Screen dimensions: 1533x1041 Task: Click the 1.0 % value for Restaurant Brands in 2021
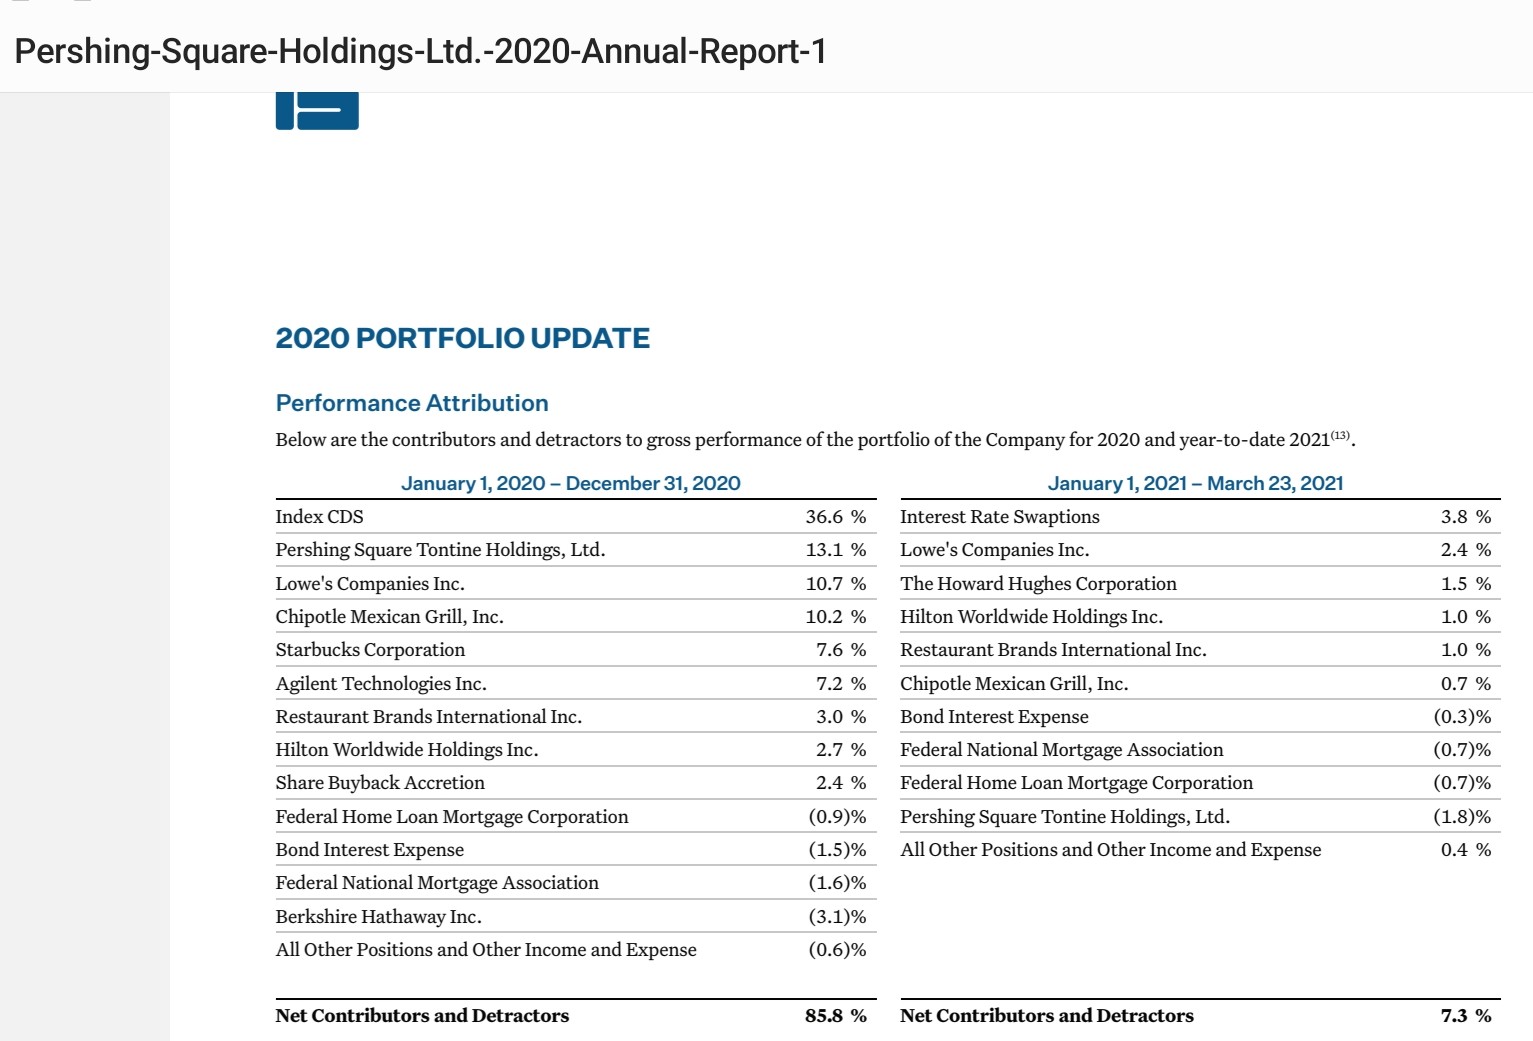(x=1466, y=650)
